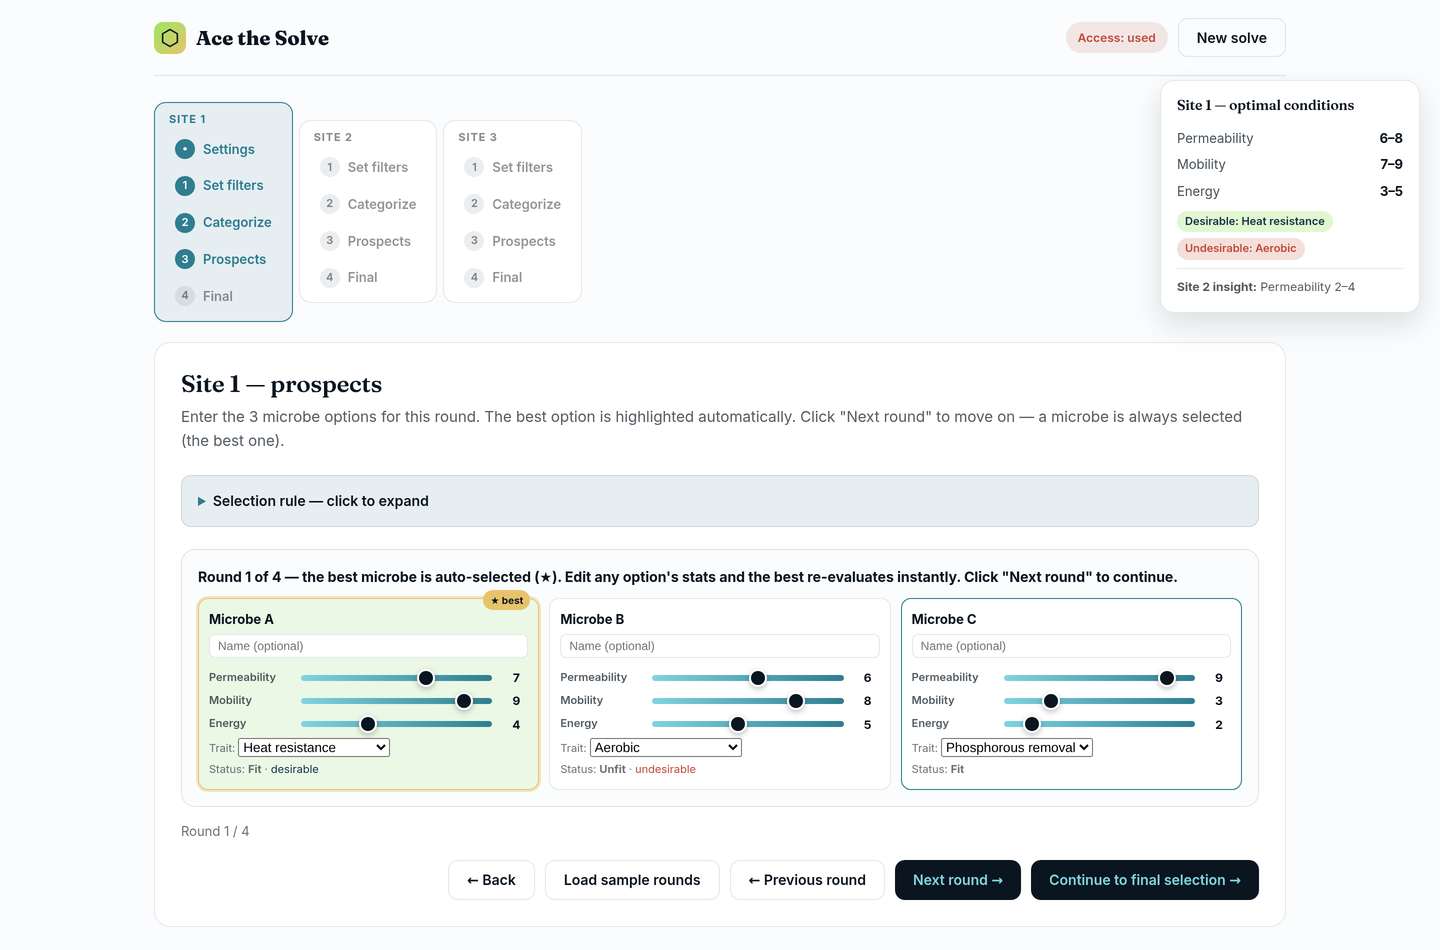Click Microbe A Permeability slider
Image resolution: width=1440 pixels, height=950 pixels.
click(396, 678)
